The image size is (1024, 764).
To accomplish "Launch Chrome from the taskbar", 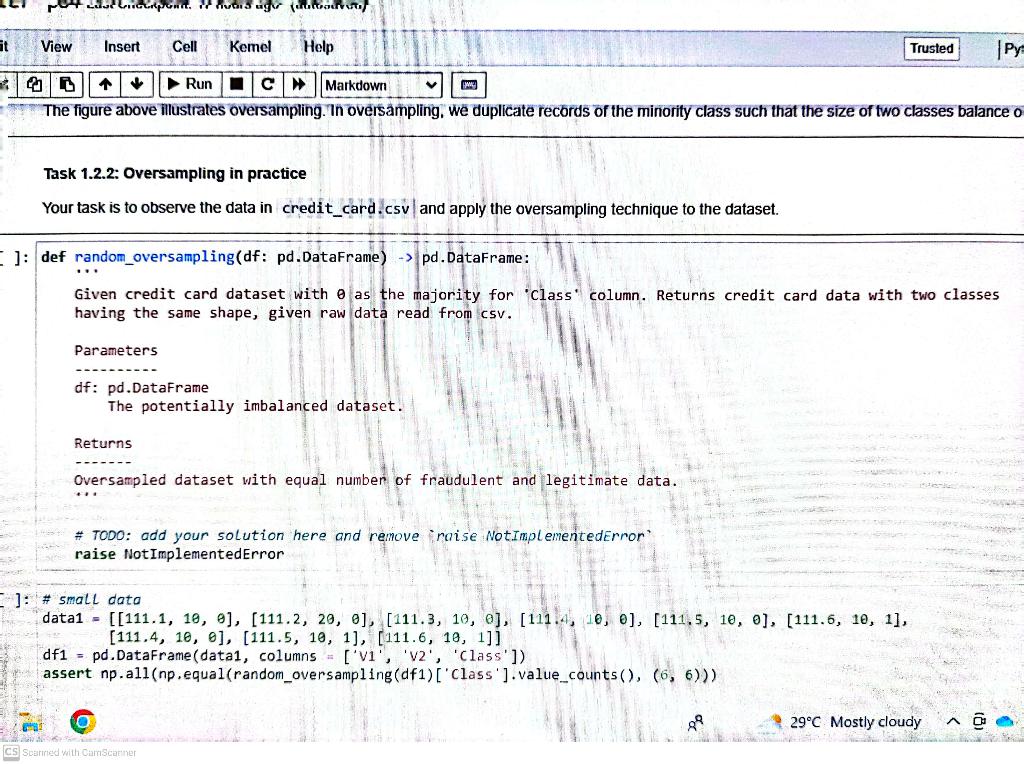I will 83,720.
